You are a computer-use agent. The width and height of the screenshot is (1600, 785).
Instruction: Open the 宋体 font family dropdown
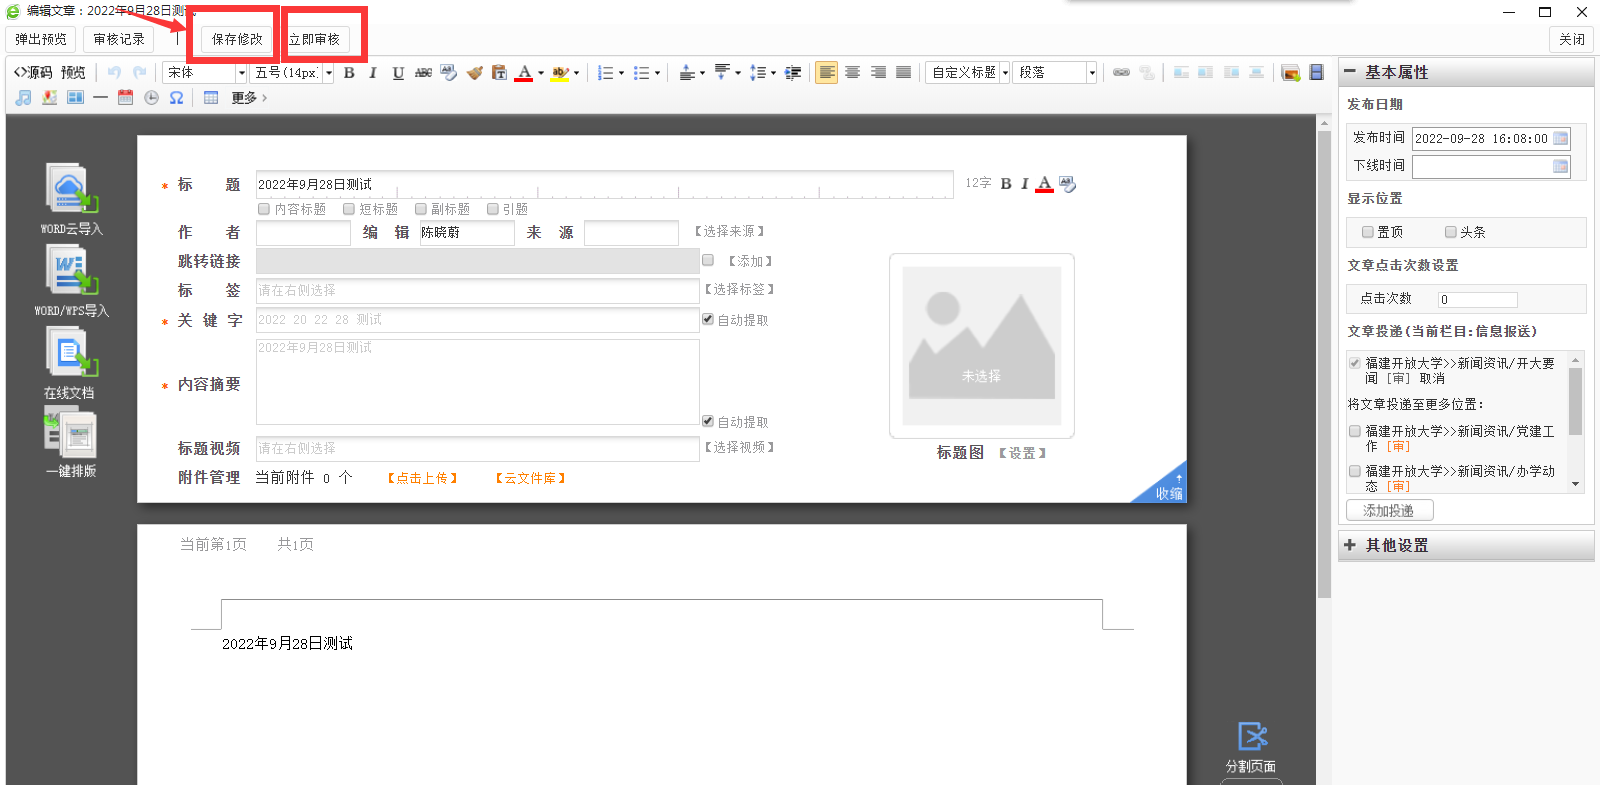pos(241,73)
